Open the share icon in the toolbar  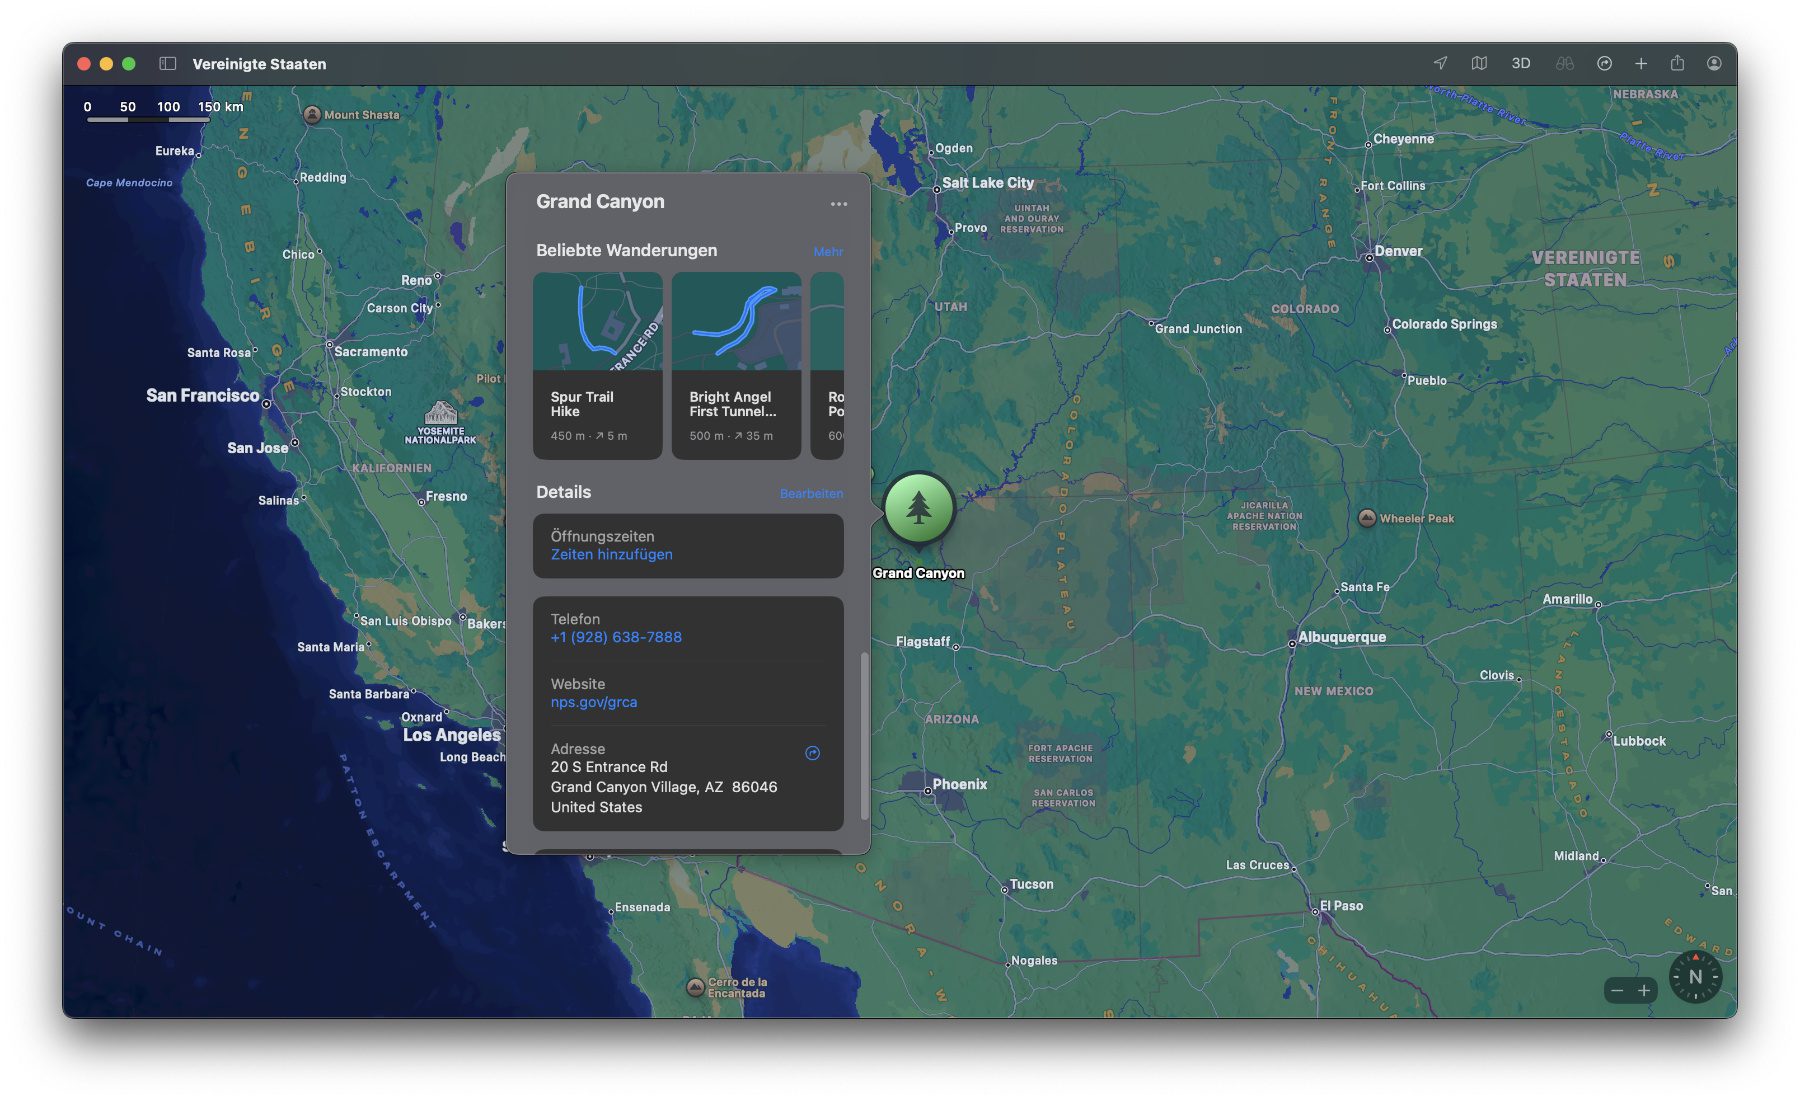pyautogui.click(x=1677, y=63)
